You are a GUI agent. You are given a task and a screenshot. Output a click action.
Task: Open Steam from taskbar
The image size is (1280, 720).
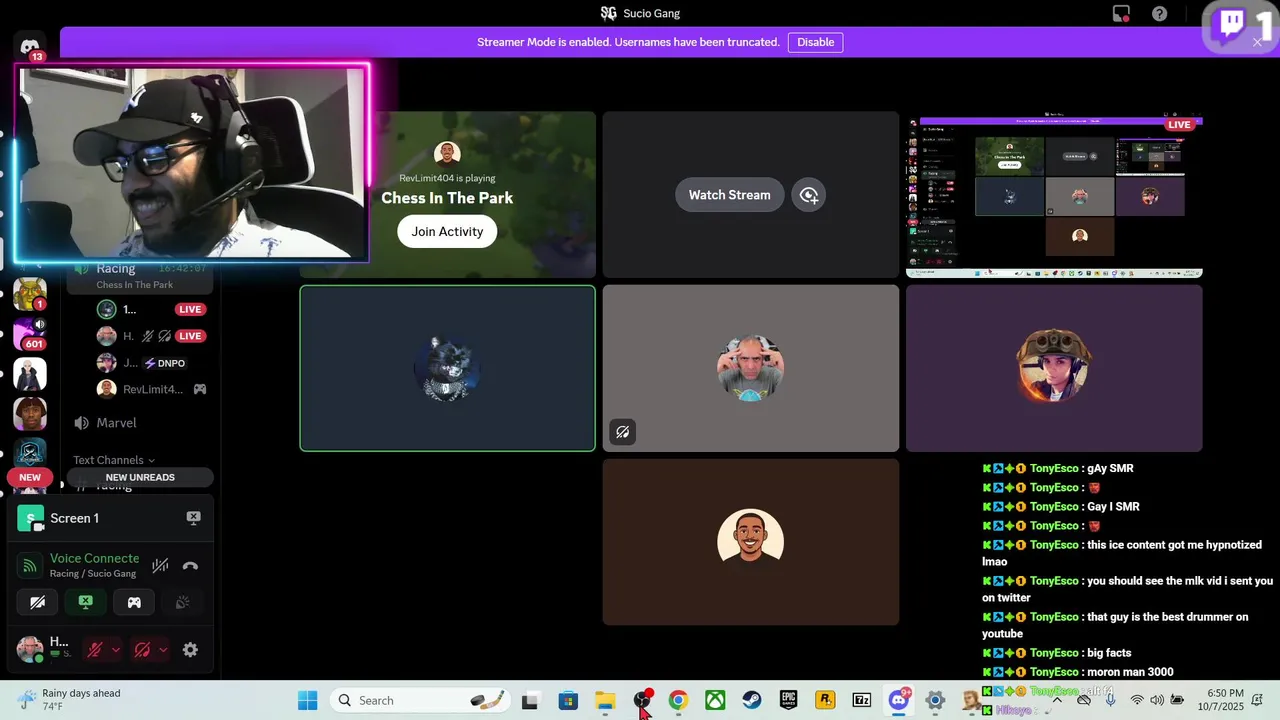pyautogui.click(x=751, y=700)
